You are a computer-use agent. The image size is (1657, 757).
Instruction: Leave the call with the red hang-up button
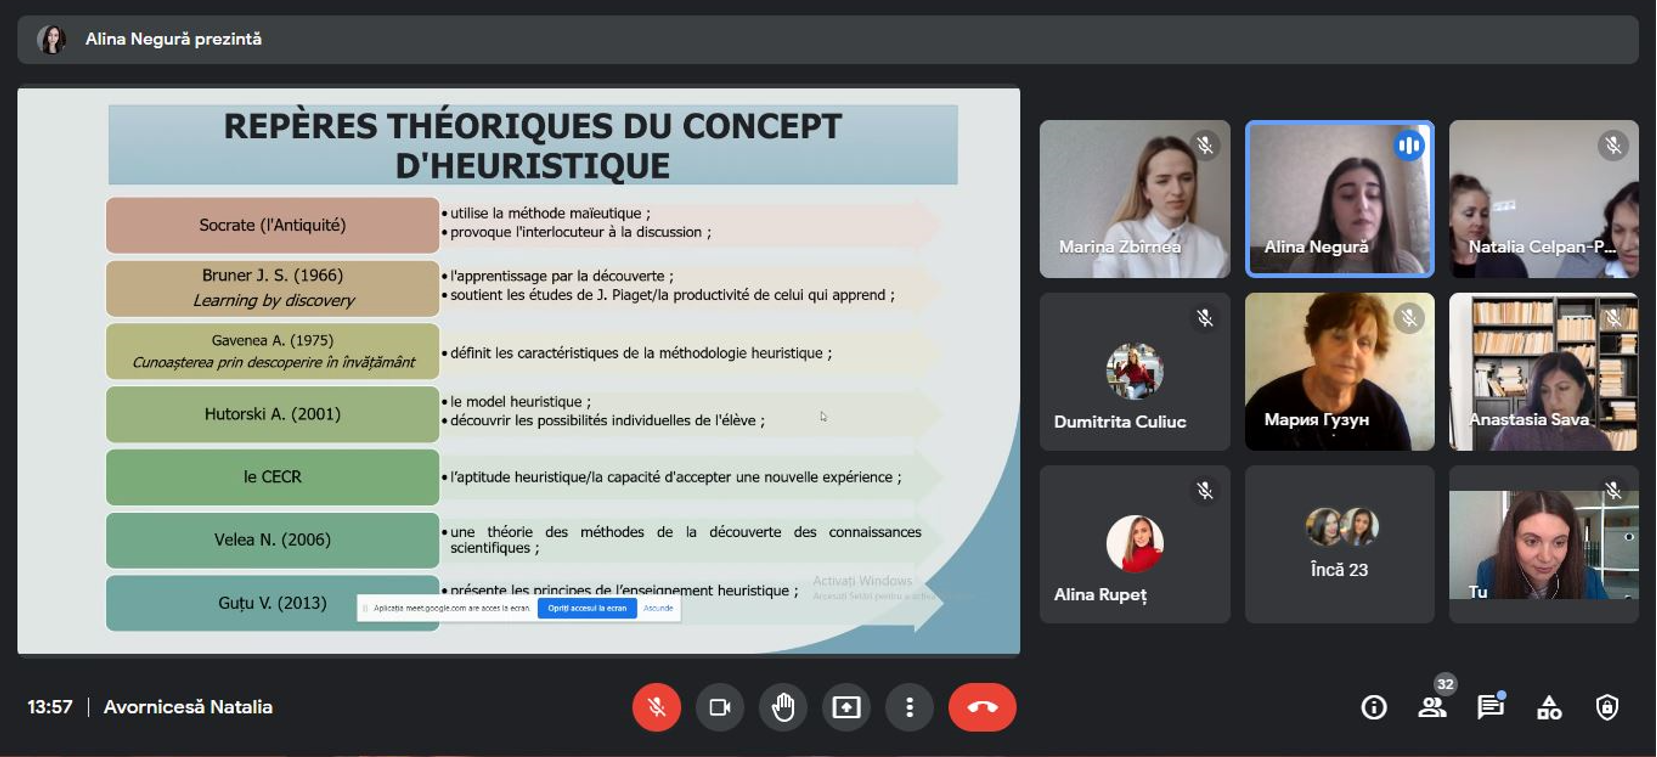point(982,707)
